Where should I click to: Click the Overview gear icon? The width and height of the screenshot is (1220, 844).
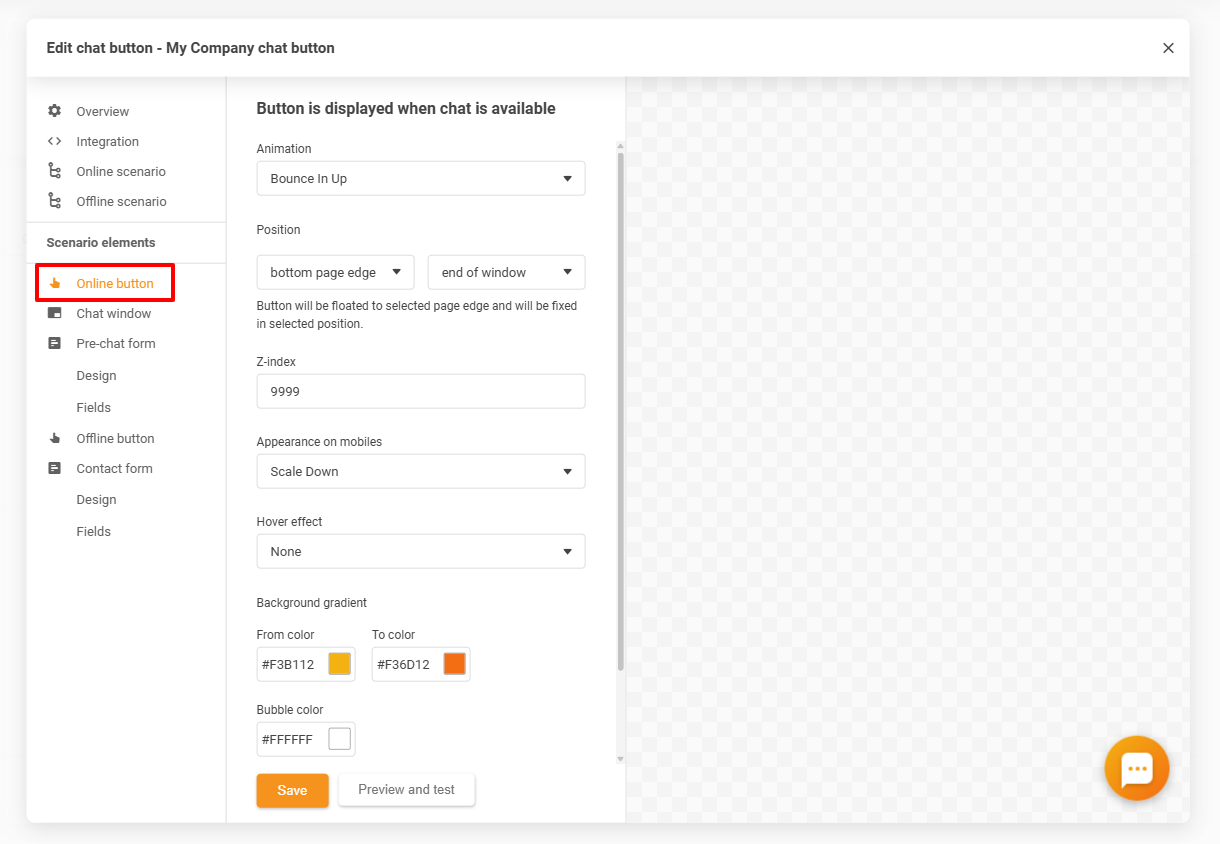pyautogui.click(x=55, y=111)
